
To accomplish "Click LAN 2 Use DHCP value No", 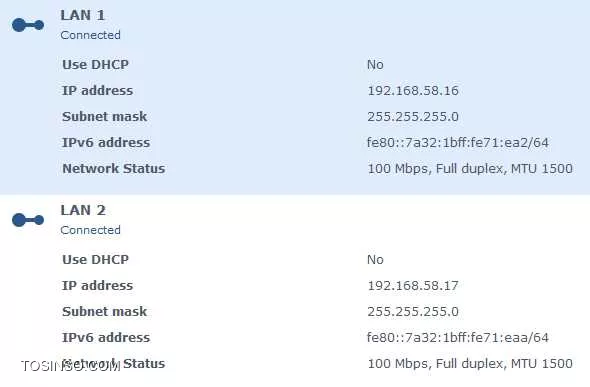I will click(x=375, y=260).
